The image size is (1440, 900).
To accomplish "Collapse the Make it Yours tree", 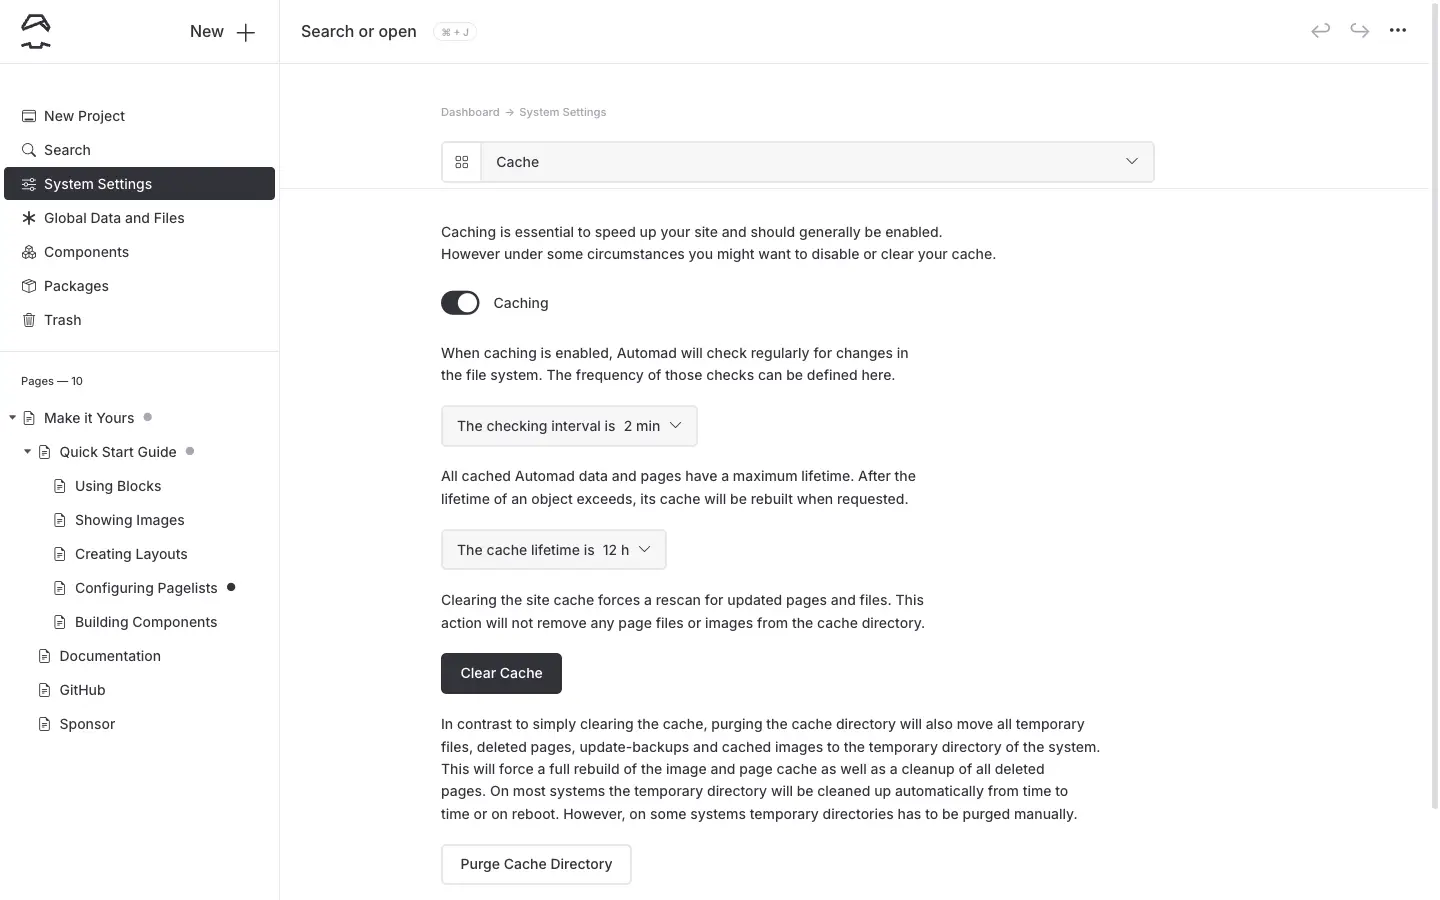I will 12,418.
